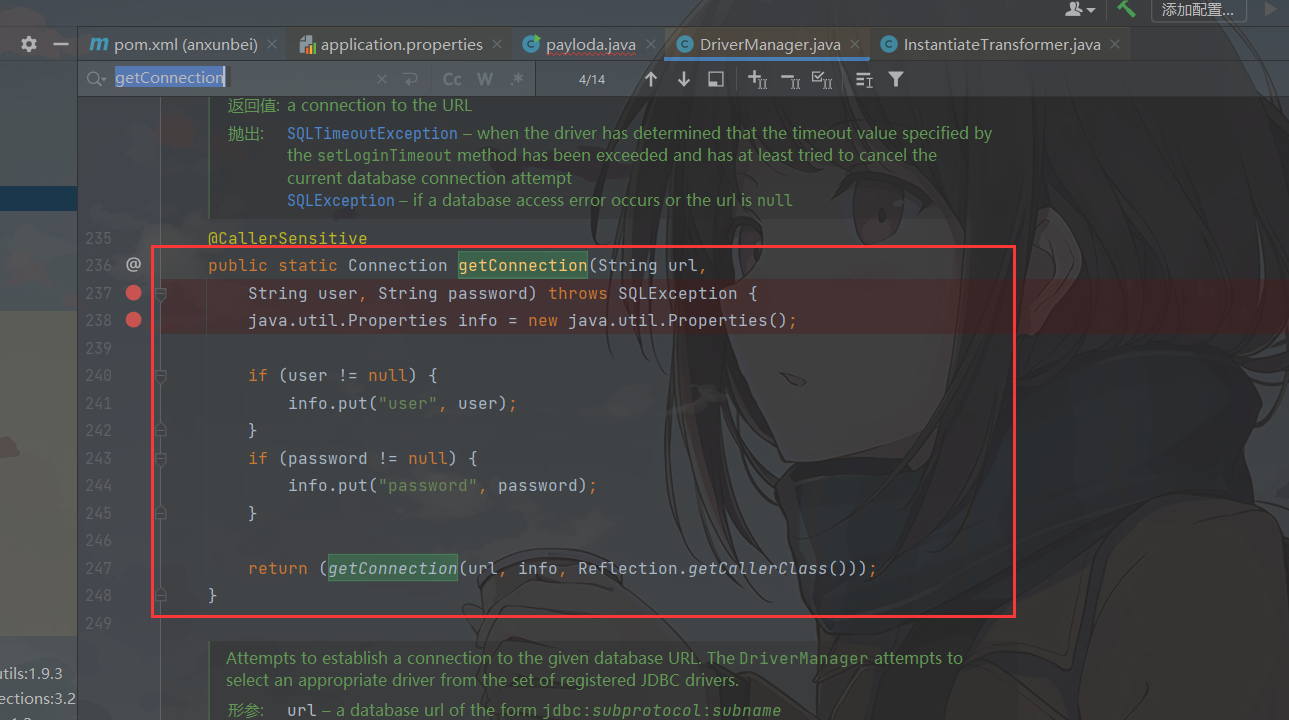Click in the getConnection search field
Image resolution: width=1289 pixels, height=720 pixels.
point(250,78)
